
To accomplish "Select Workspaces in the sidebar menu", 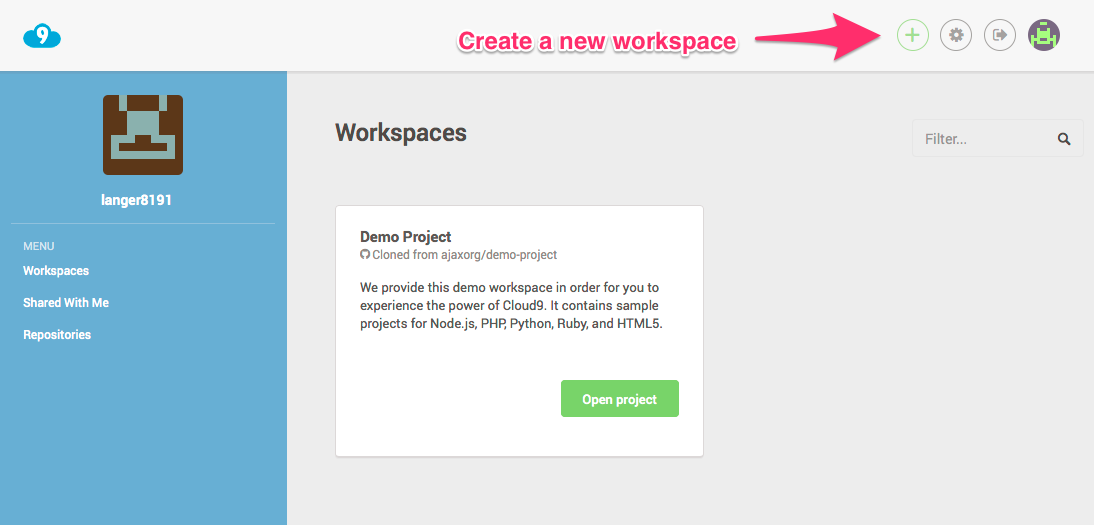I will (56, 271).
